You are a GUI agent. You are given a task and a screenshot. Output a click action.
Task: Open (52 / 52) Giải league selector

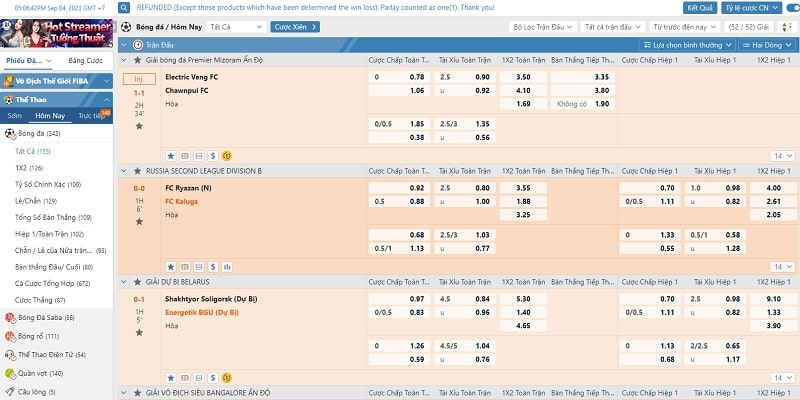(749, 27)
